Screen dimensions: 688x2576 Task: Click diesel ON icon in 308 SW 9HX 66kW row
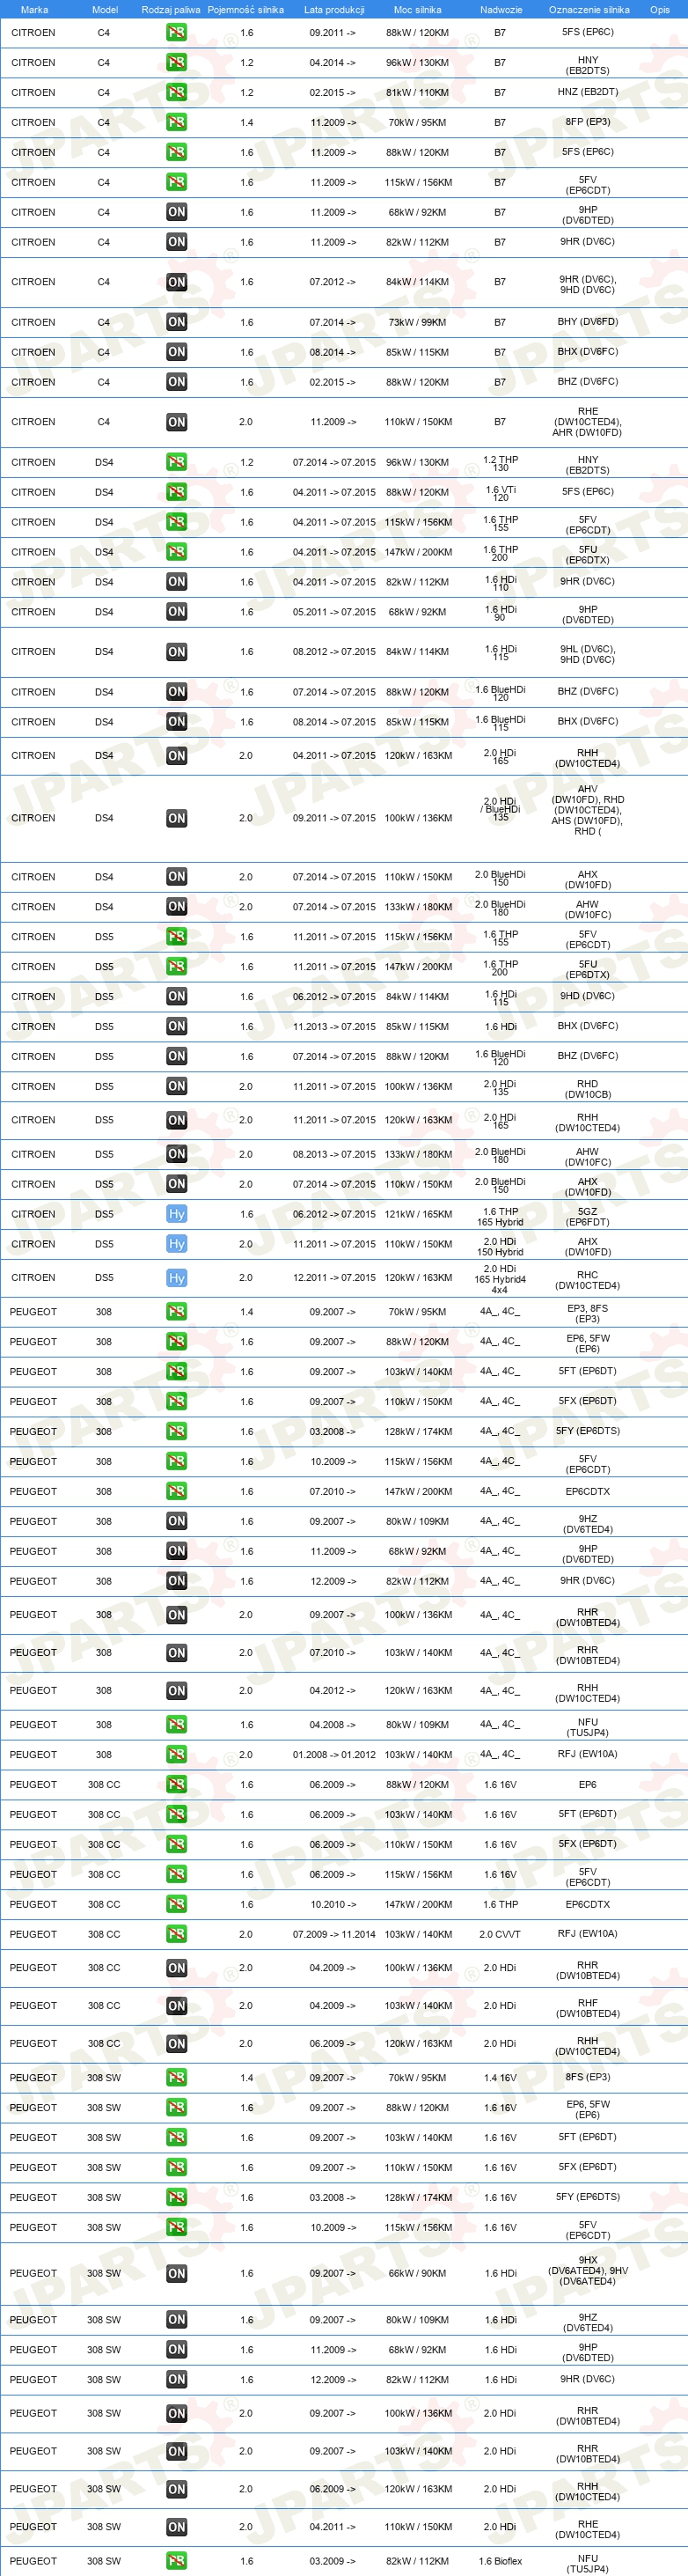coord(177,2273)
